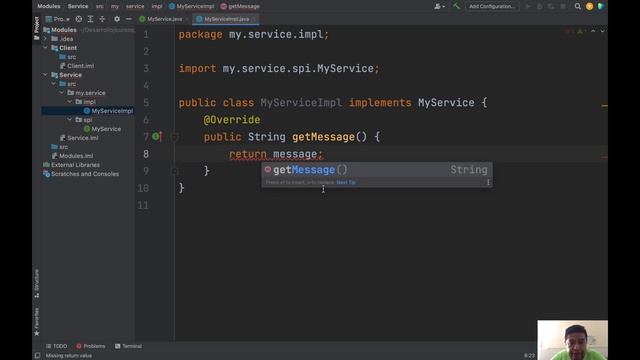Viewport: 640px width, 360px height.
Task: Collapse the my.service package arrow
Action: (62, 93)
